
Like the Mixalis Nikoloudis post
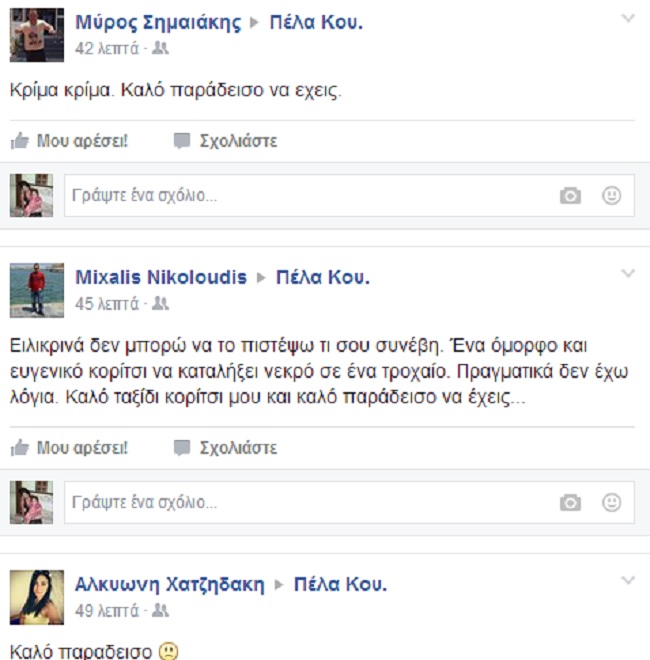pyautogui.click(x=69, y=448)
